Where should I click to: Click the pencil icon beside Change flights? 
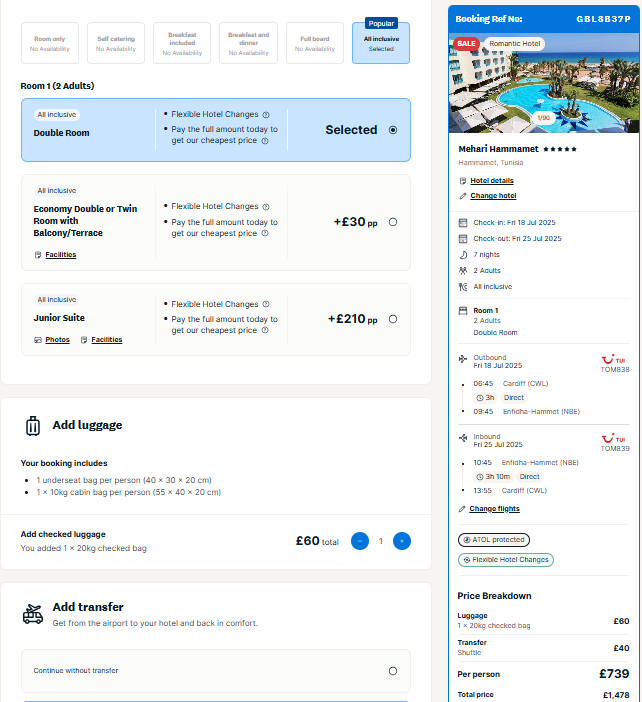(462, 509)
